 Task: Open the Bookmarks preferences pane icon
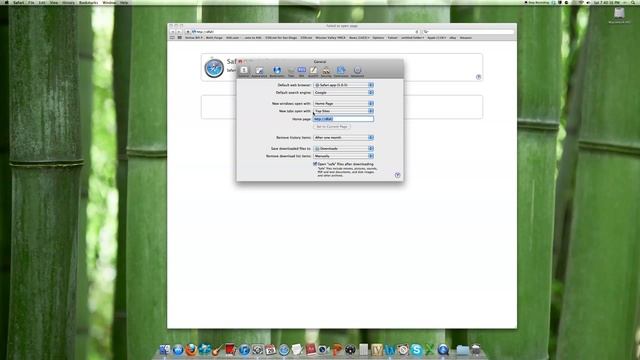tap(277, 71)
